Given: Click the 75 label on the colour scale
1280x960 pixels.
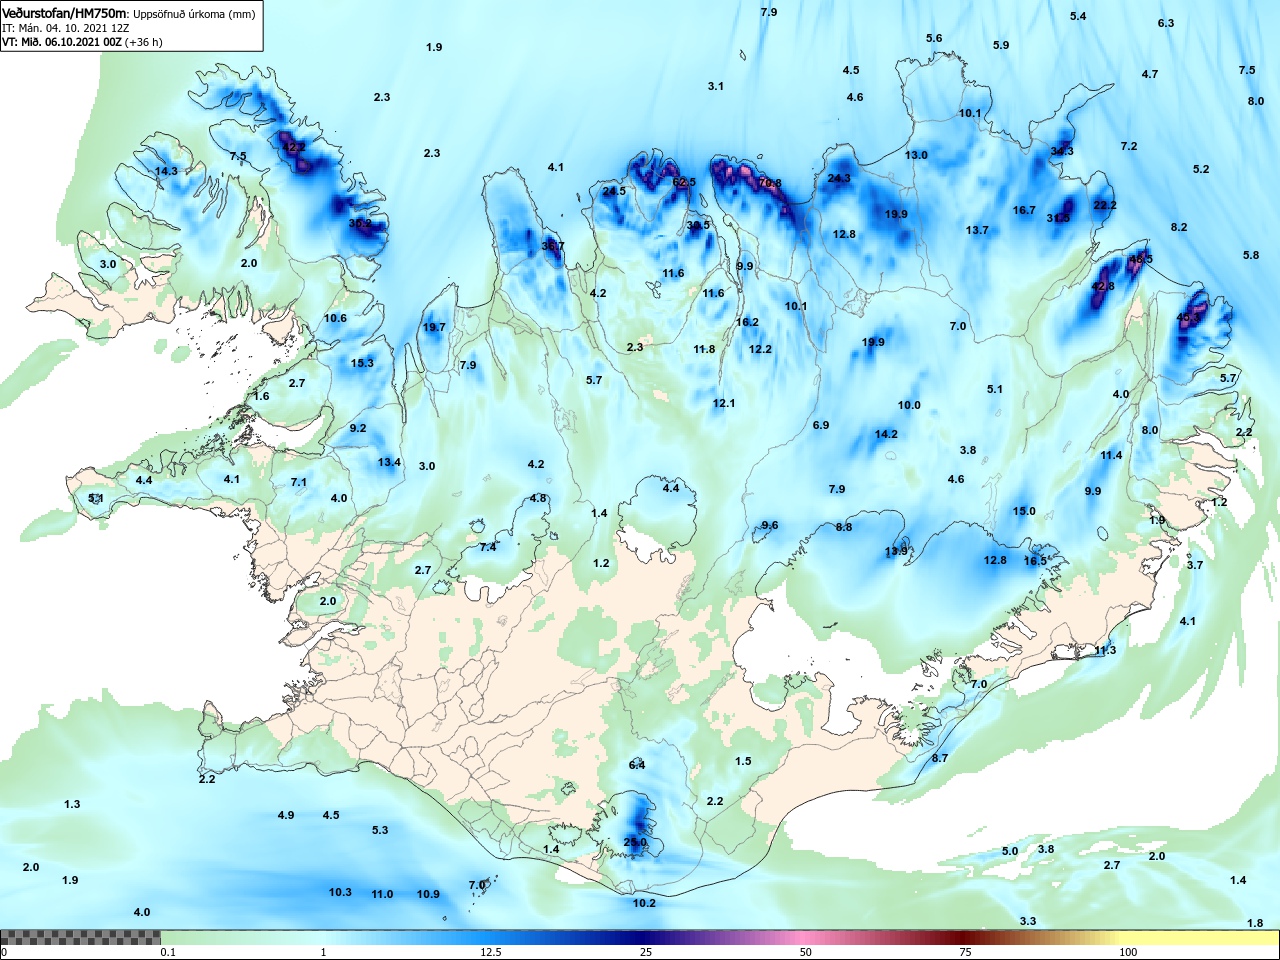Looking at the screenshot, I should [x=966, y=952].
